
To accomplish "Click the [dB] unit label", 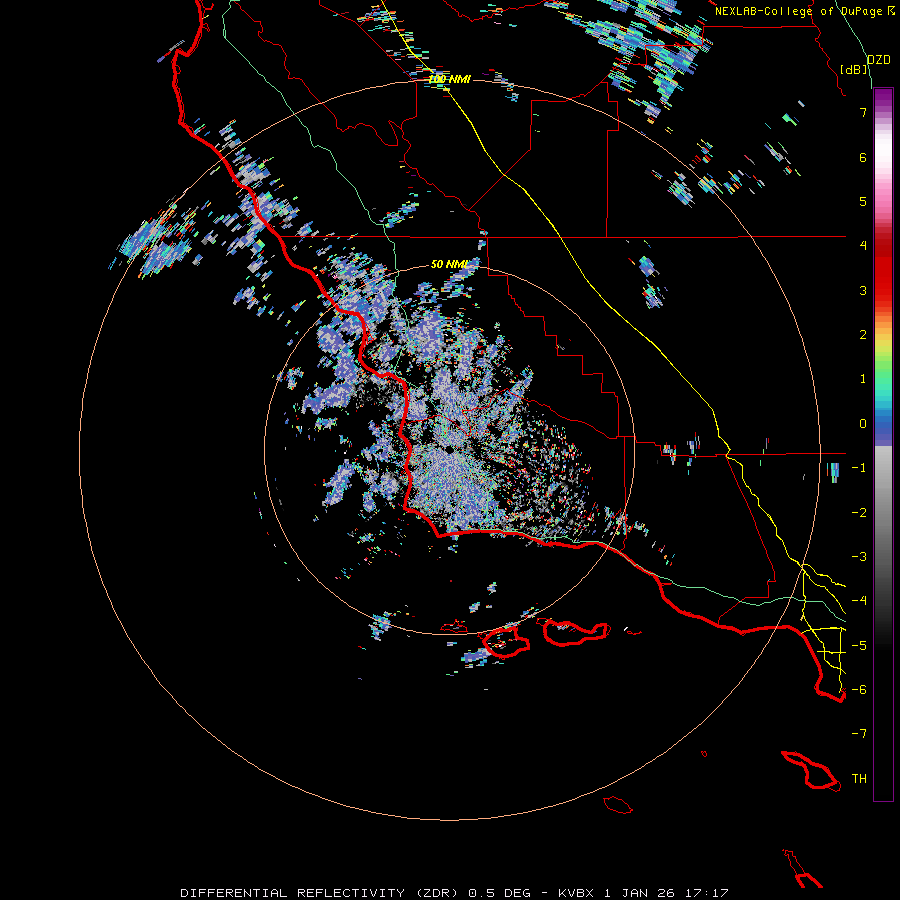I will [854, 69].
